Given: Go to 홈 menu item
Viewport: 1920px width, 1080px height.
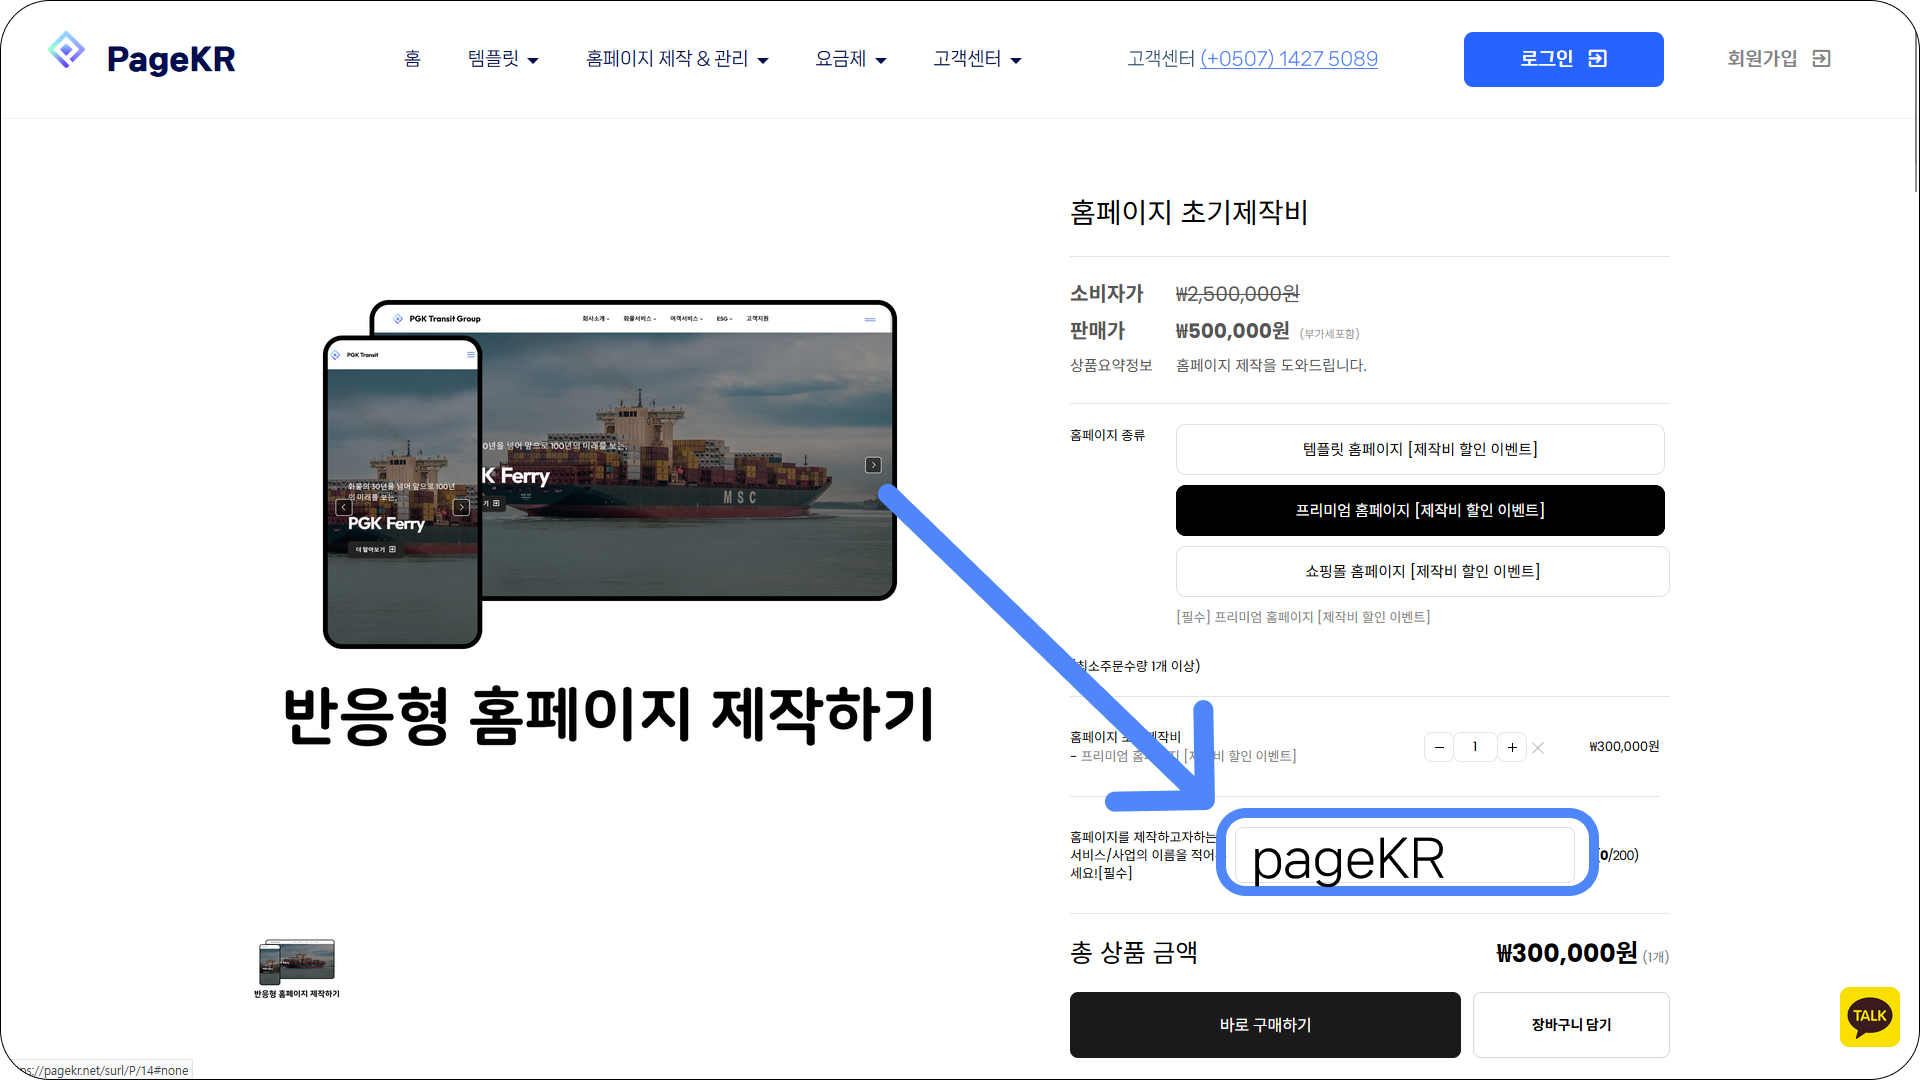Looking at the screenshot, I should [412, 59].
